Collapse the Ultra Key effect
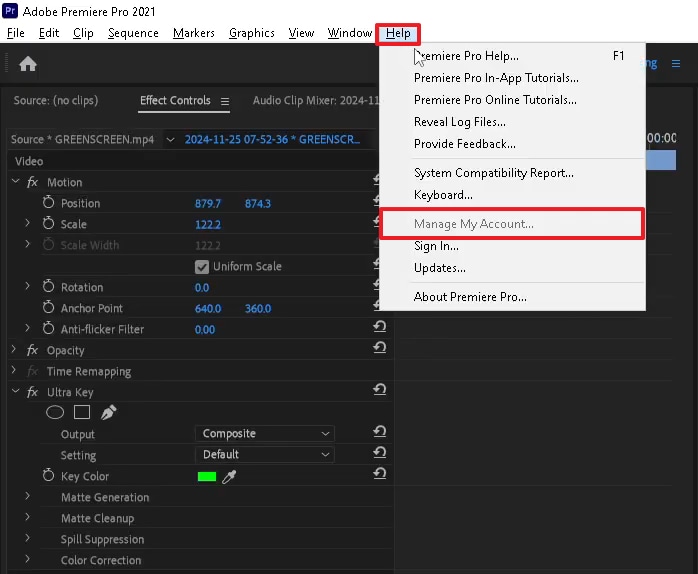 16,391
